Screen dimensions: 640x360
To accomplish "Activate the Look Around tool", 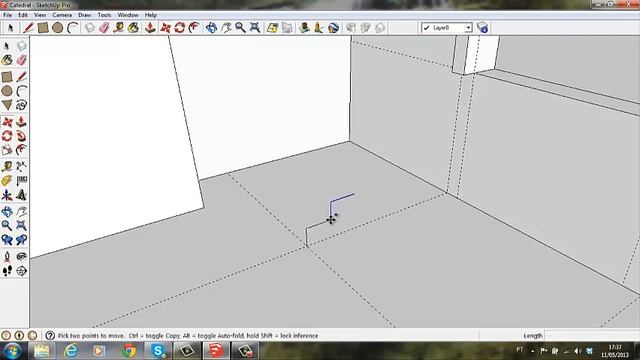I will pyautogui.click(x=21, y=256).
